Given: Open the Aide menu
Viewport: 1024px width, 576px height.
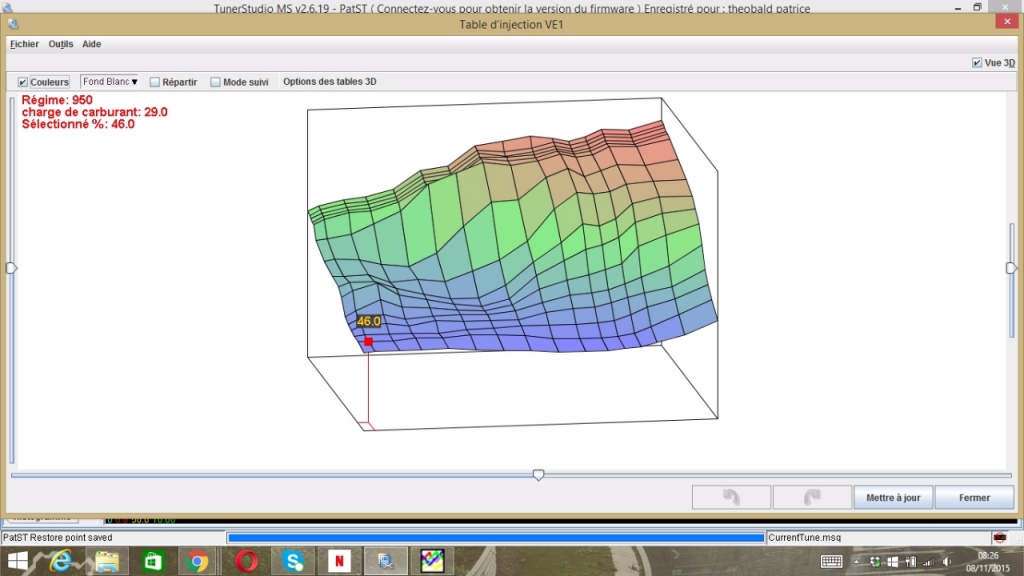Looking at the screenshot, I should (91, 44).
